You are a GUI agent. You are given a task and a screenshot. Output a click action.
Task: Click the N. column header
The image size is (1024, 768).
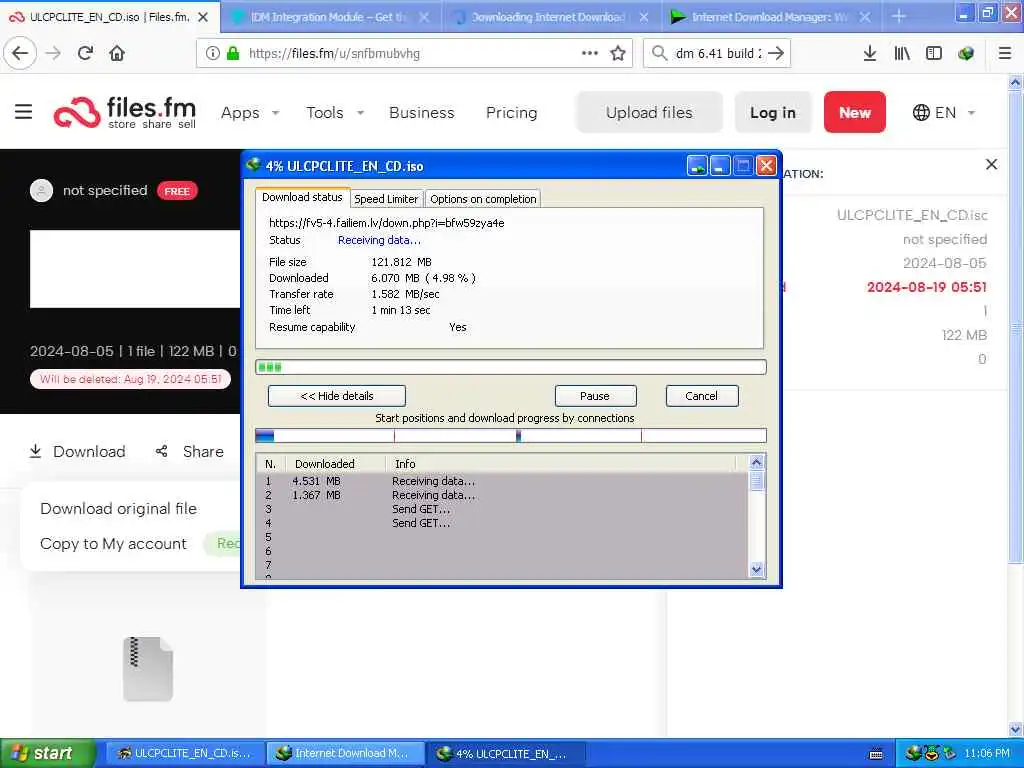click(x=270, y=464)
